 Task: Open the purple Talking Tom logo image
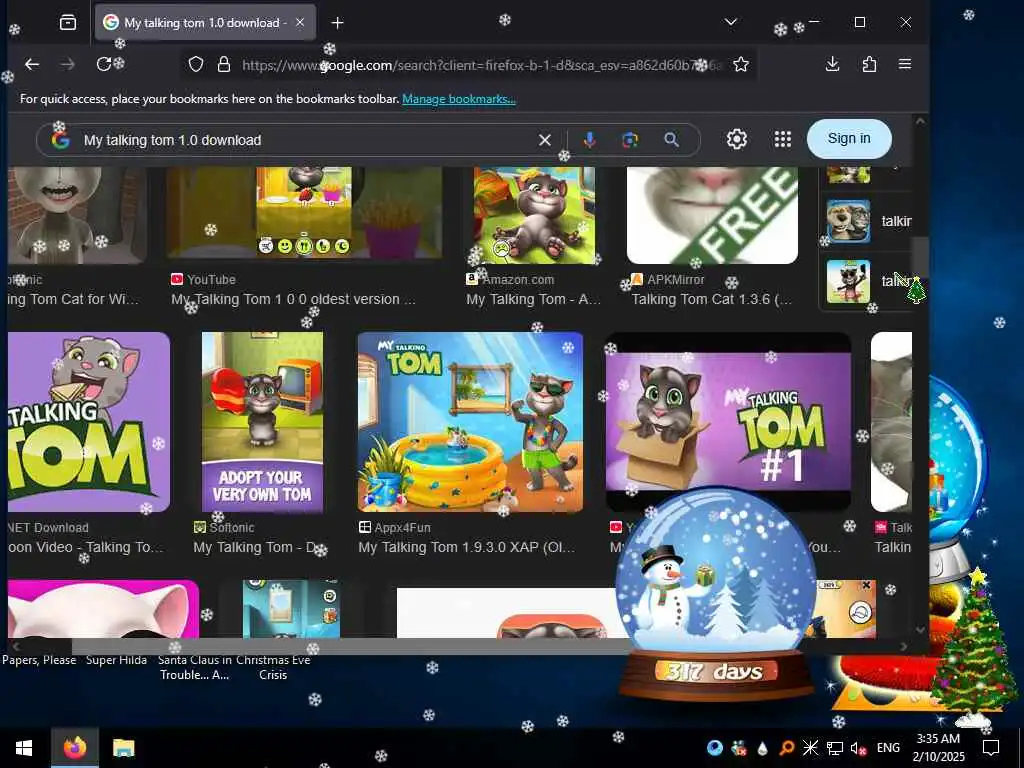89,422
